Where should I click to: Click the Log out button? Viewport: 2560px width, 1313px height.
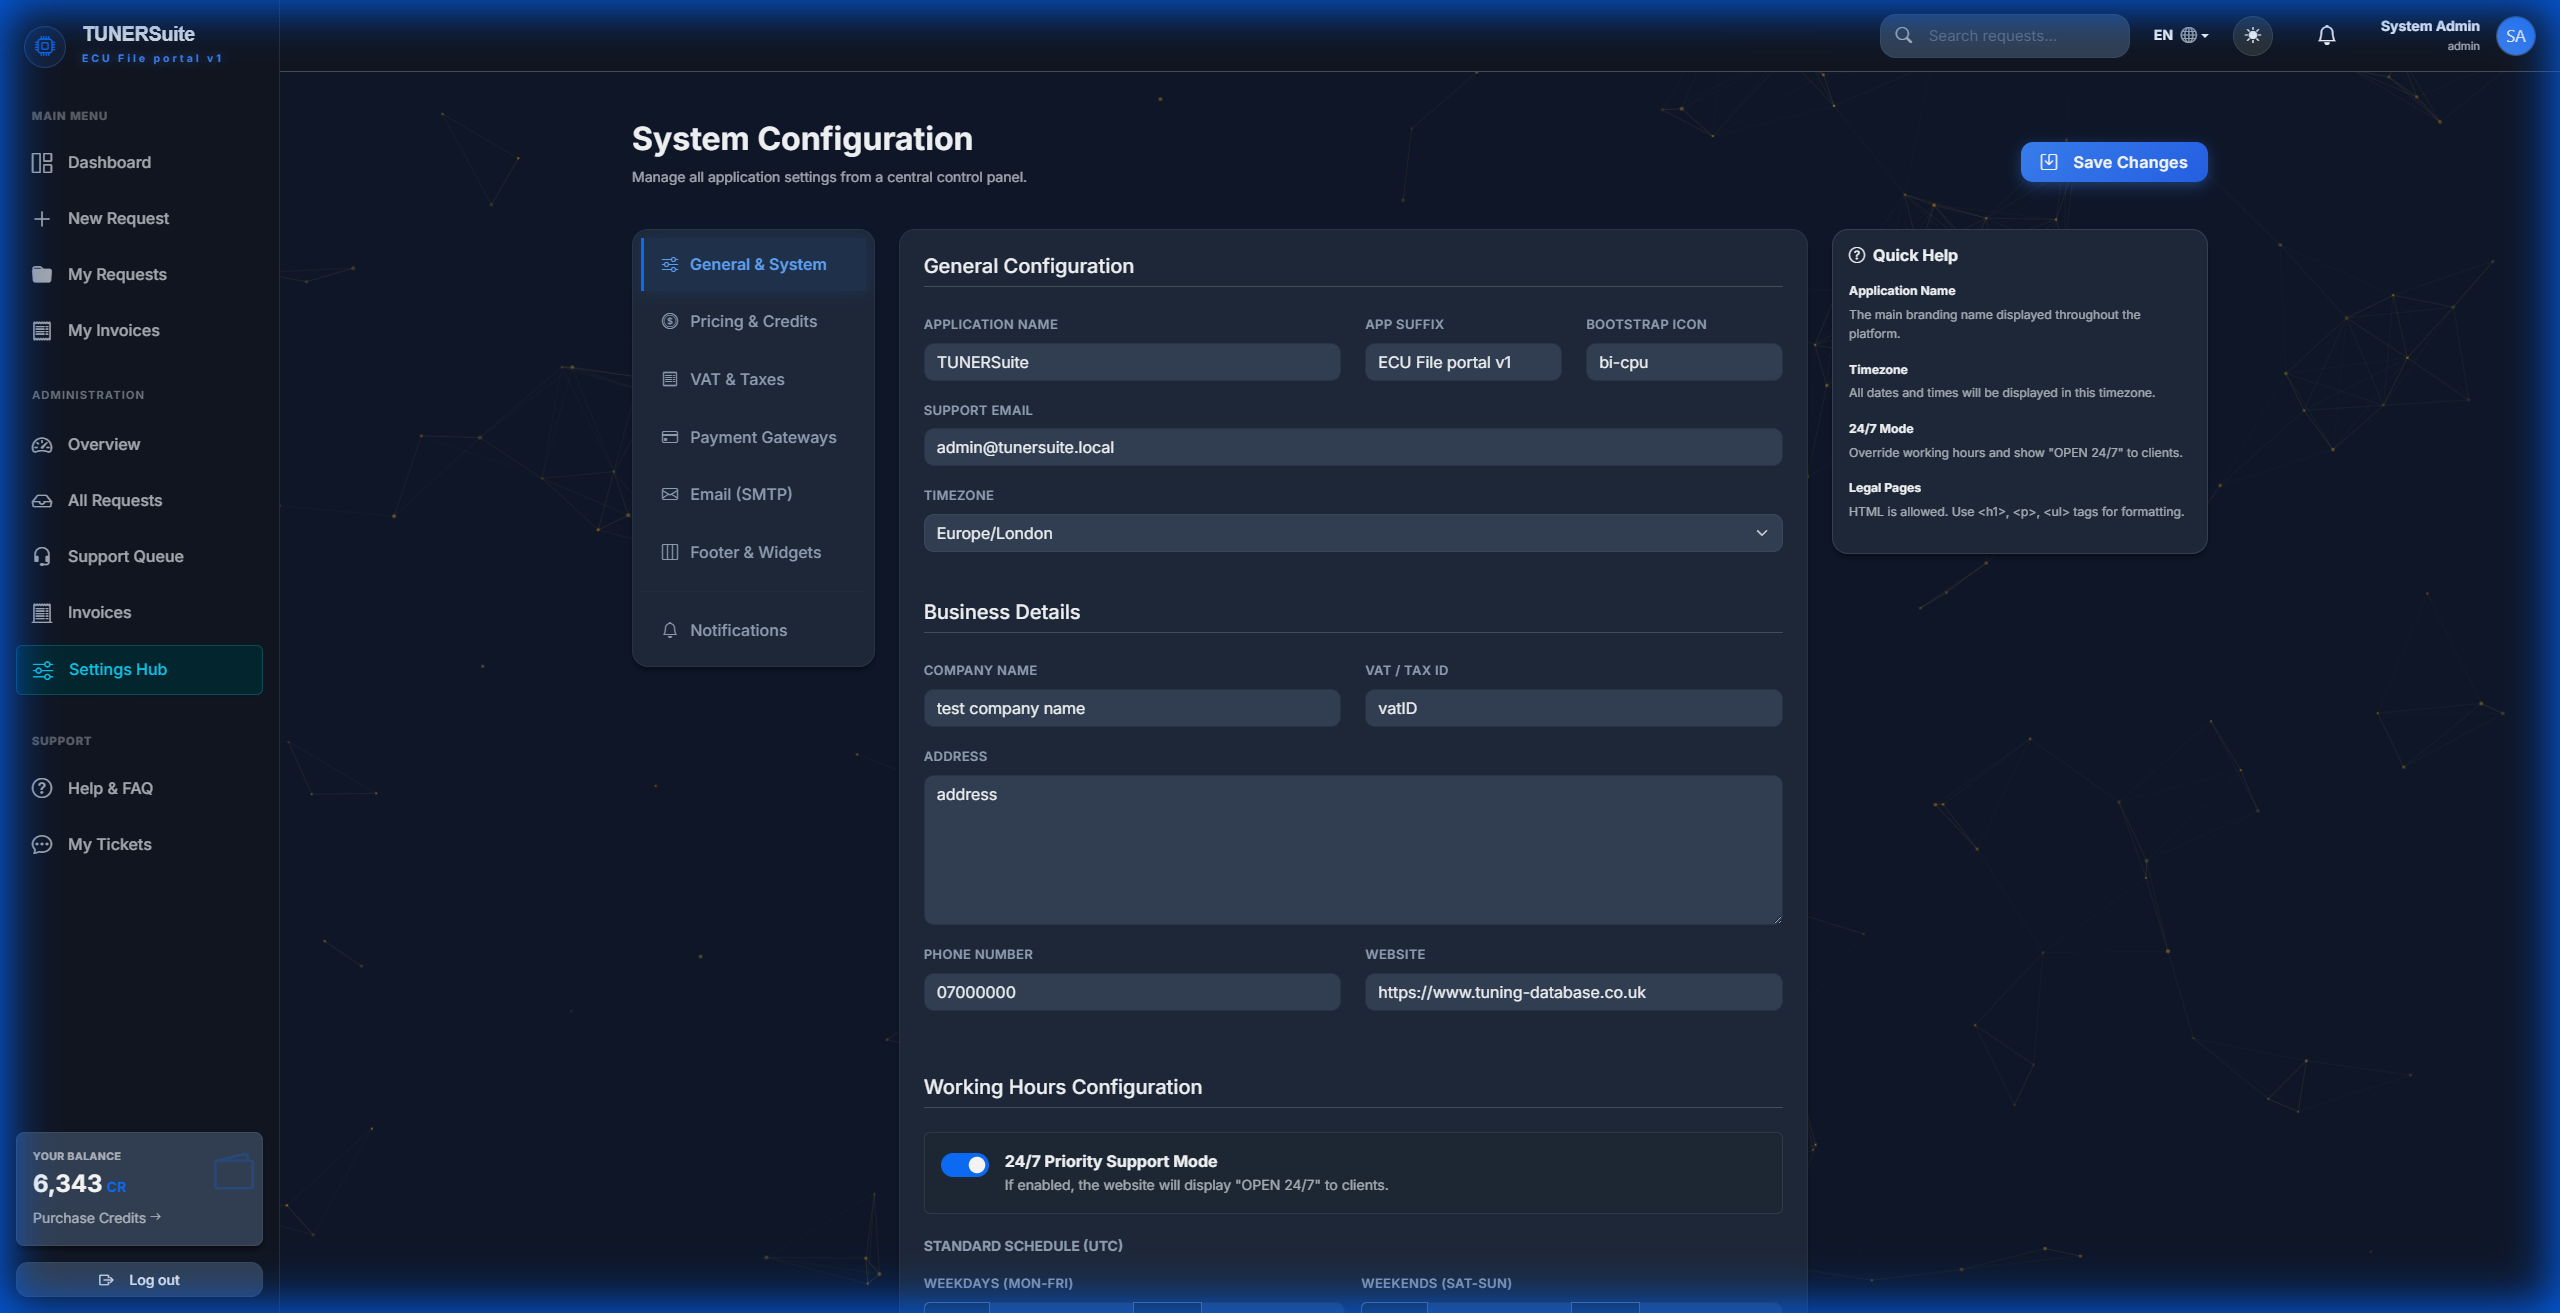139,1279
